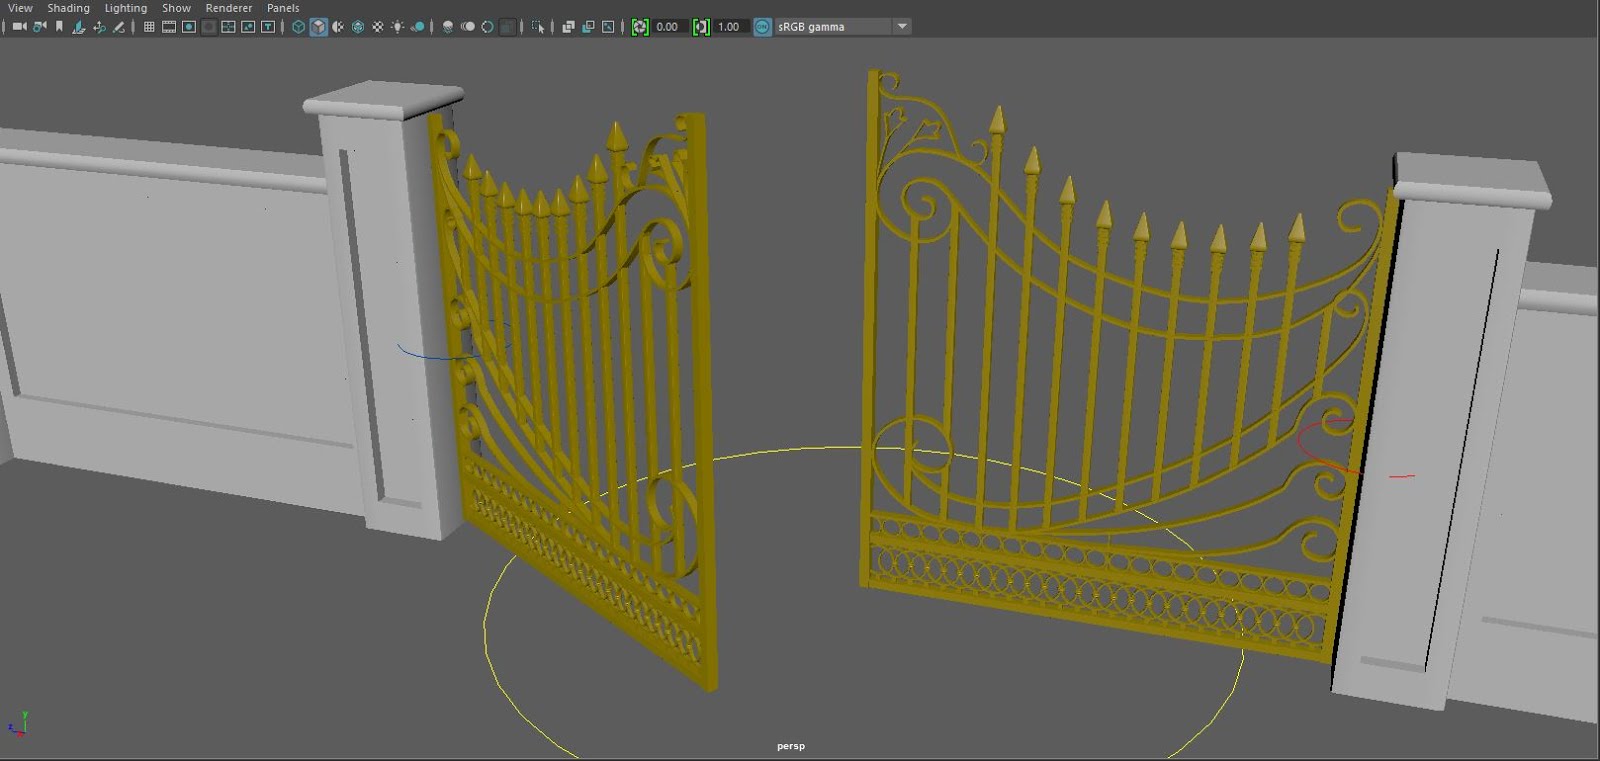
Task: Toggle X-Ray Active Components icon
Action: tap(588, 27)
